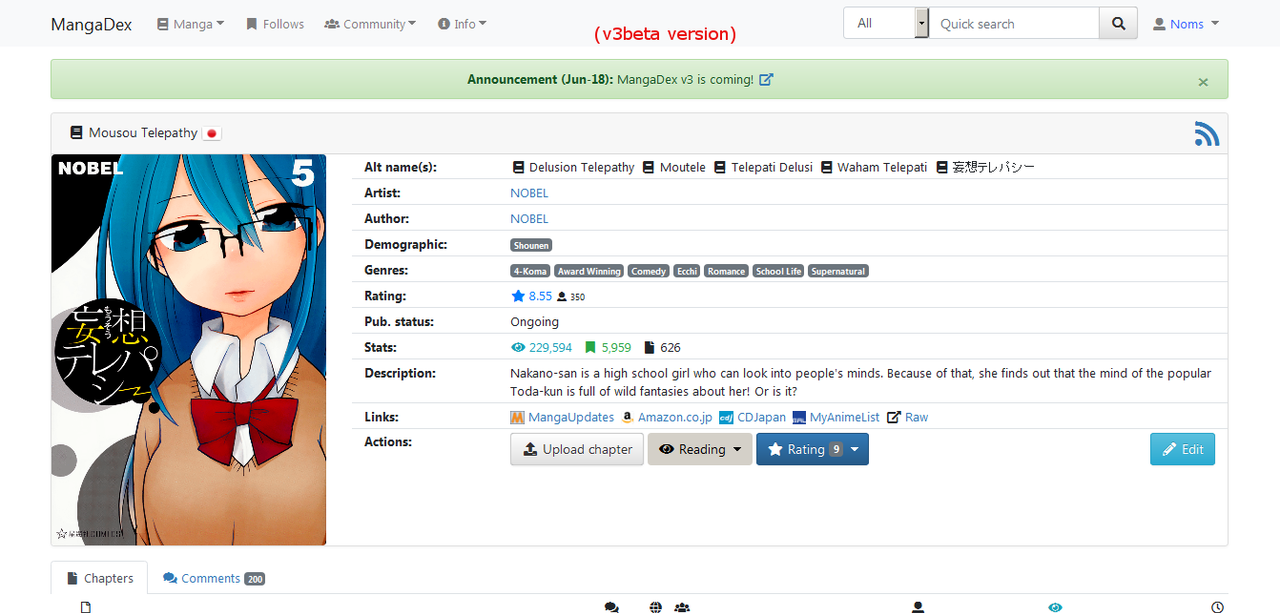Go to Follows in navbar

274,24
